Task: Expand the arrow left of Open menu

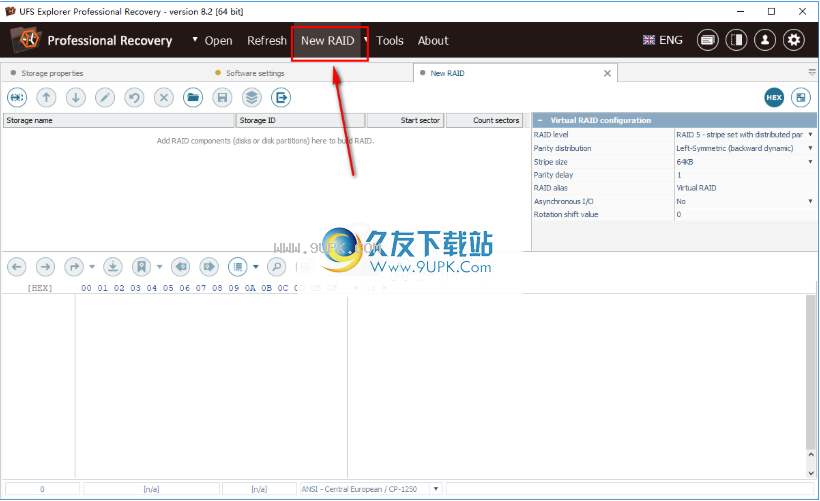Action: click(195, 39)
